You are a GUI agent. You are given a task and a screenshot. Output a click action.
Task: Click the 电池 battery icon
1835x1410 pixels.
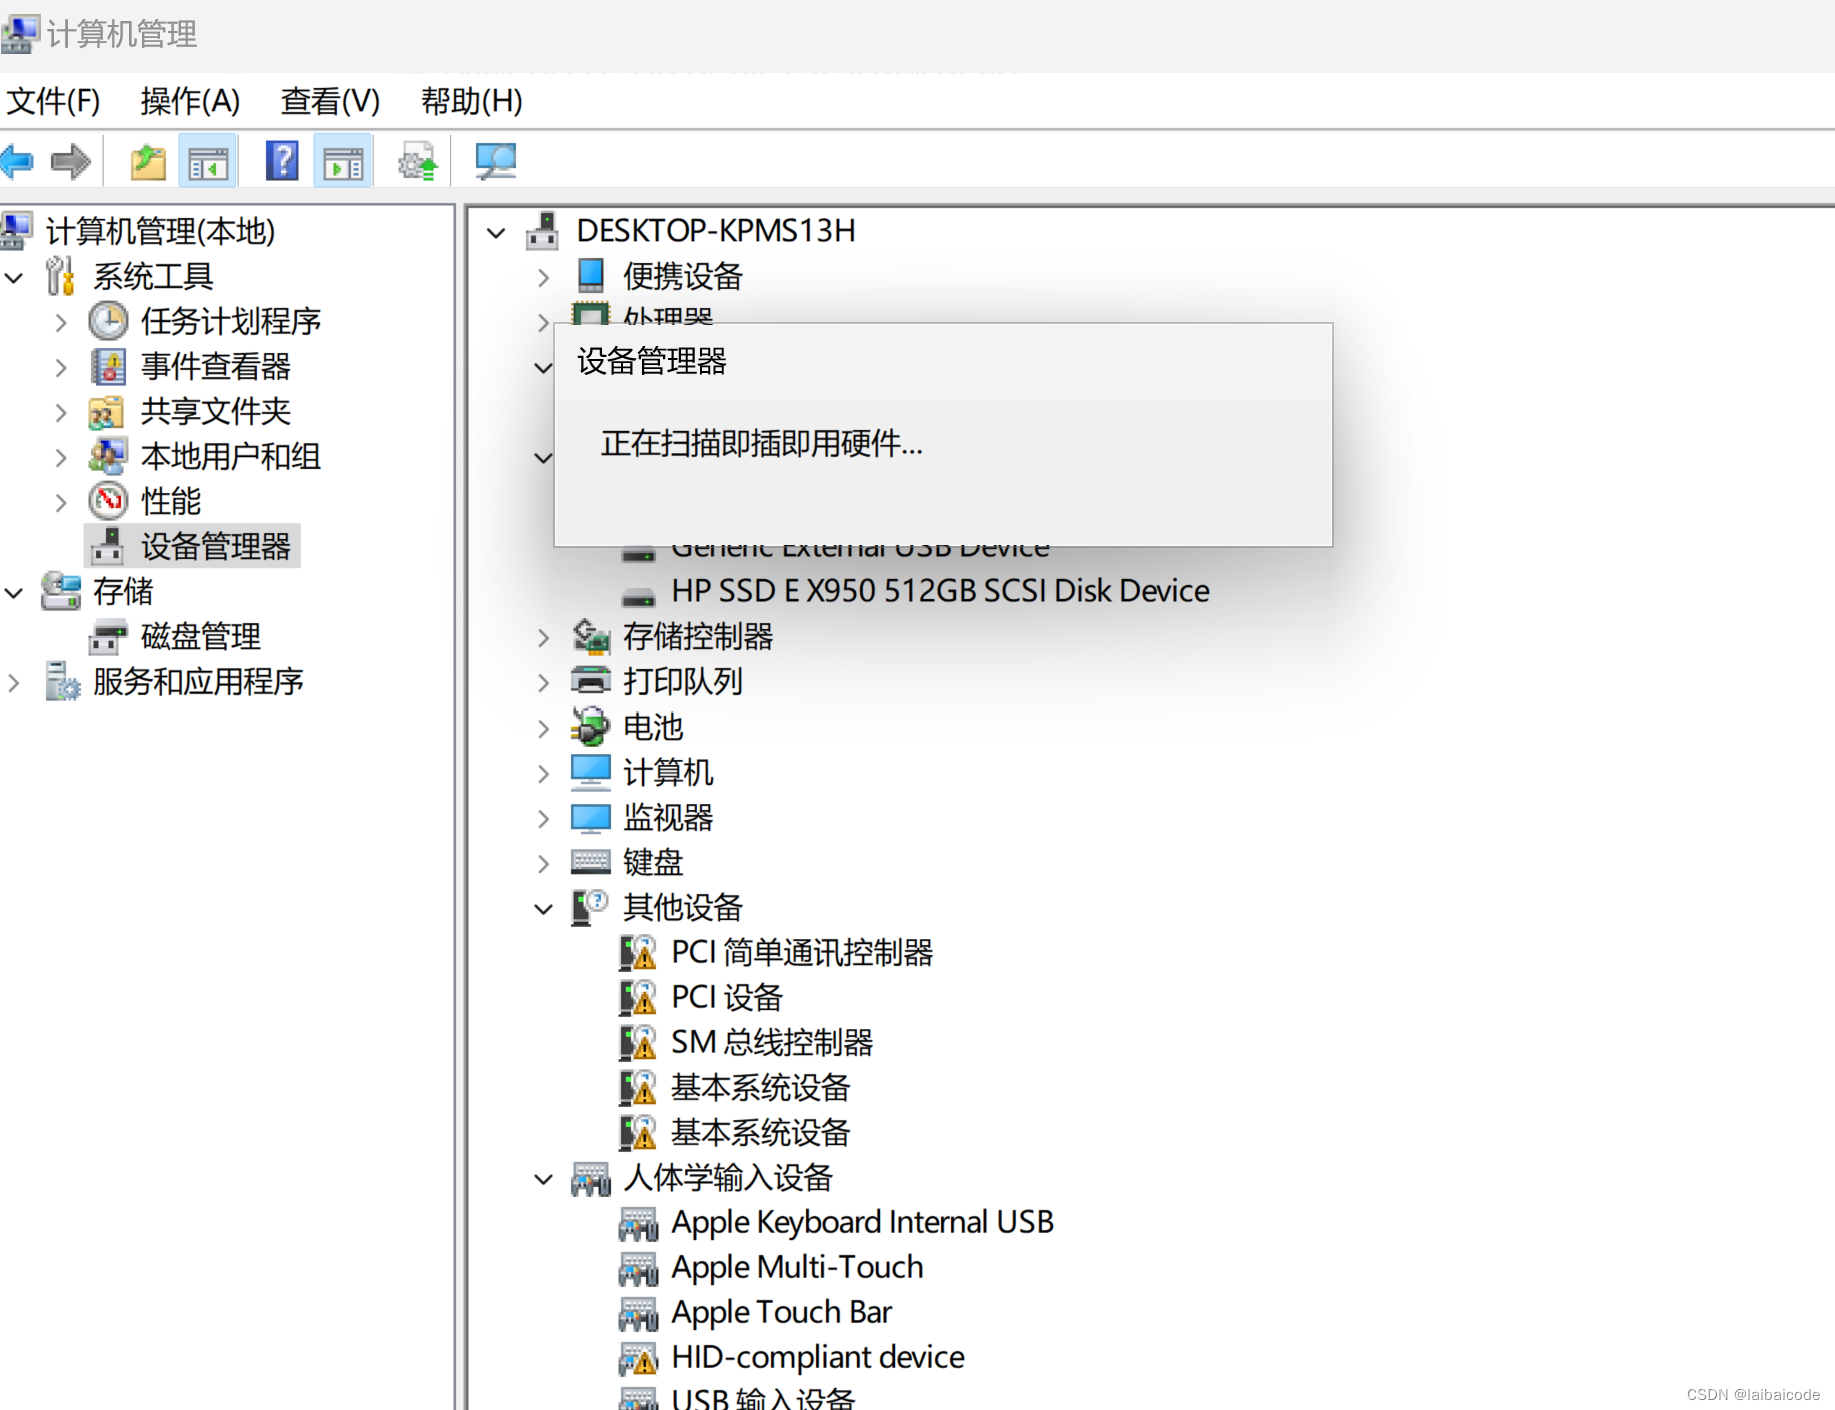pos(590,727)
